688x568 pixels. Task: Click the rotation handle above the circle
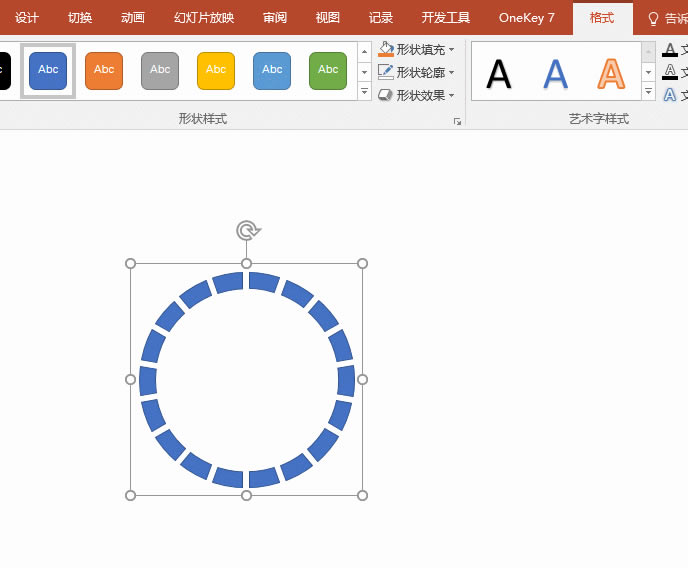pos(248,230)
